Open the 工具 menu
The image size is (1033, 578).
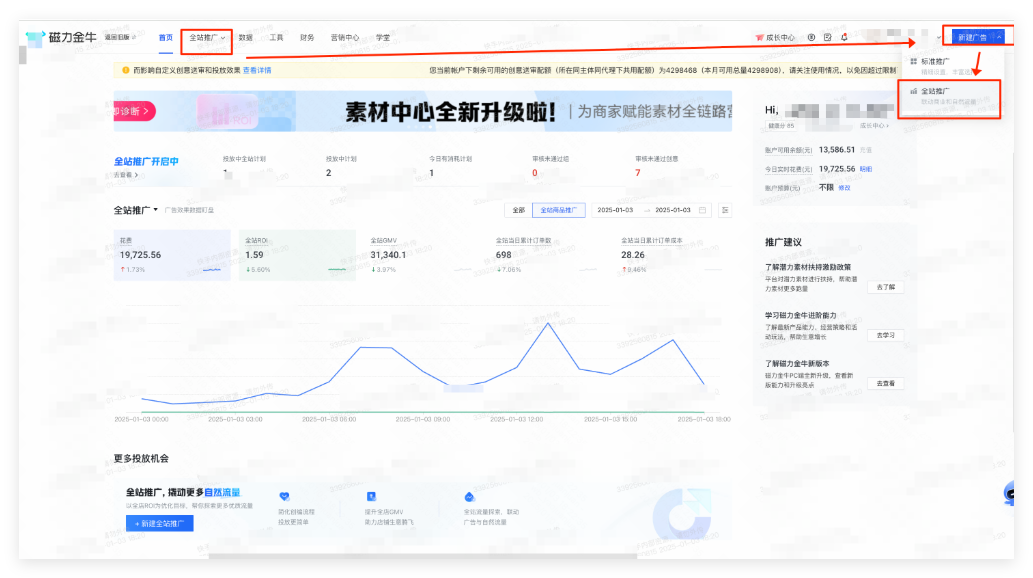pos(276,38)
